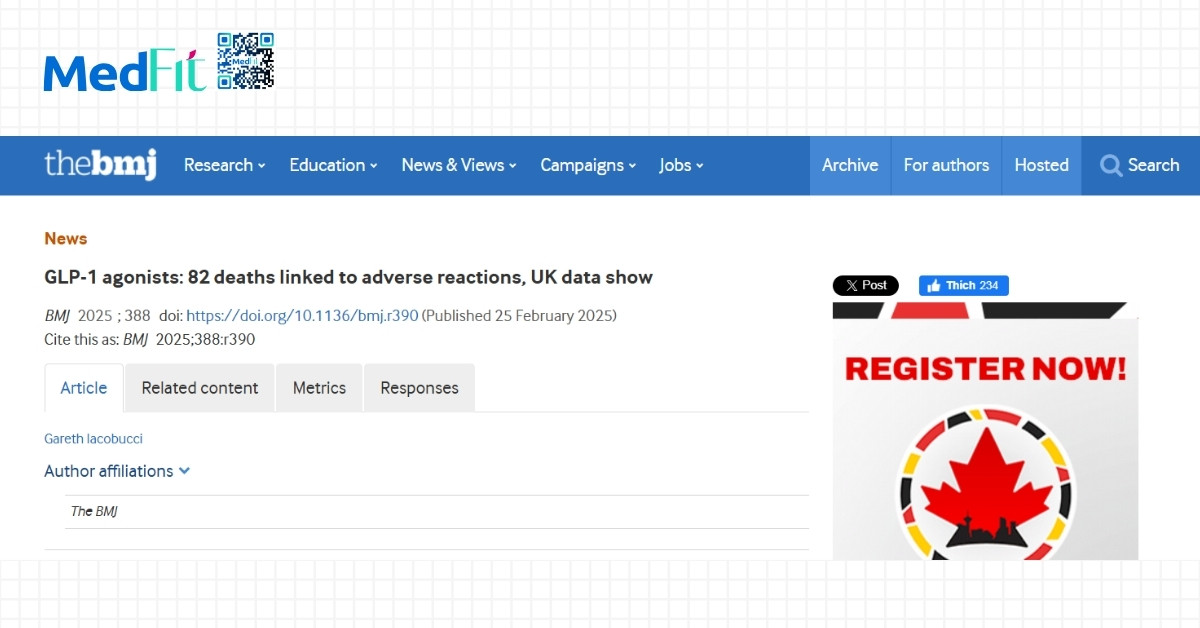Share via the X Post button
Viewport: 1200px width, 628px height.
tap(865, 286)
